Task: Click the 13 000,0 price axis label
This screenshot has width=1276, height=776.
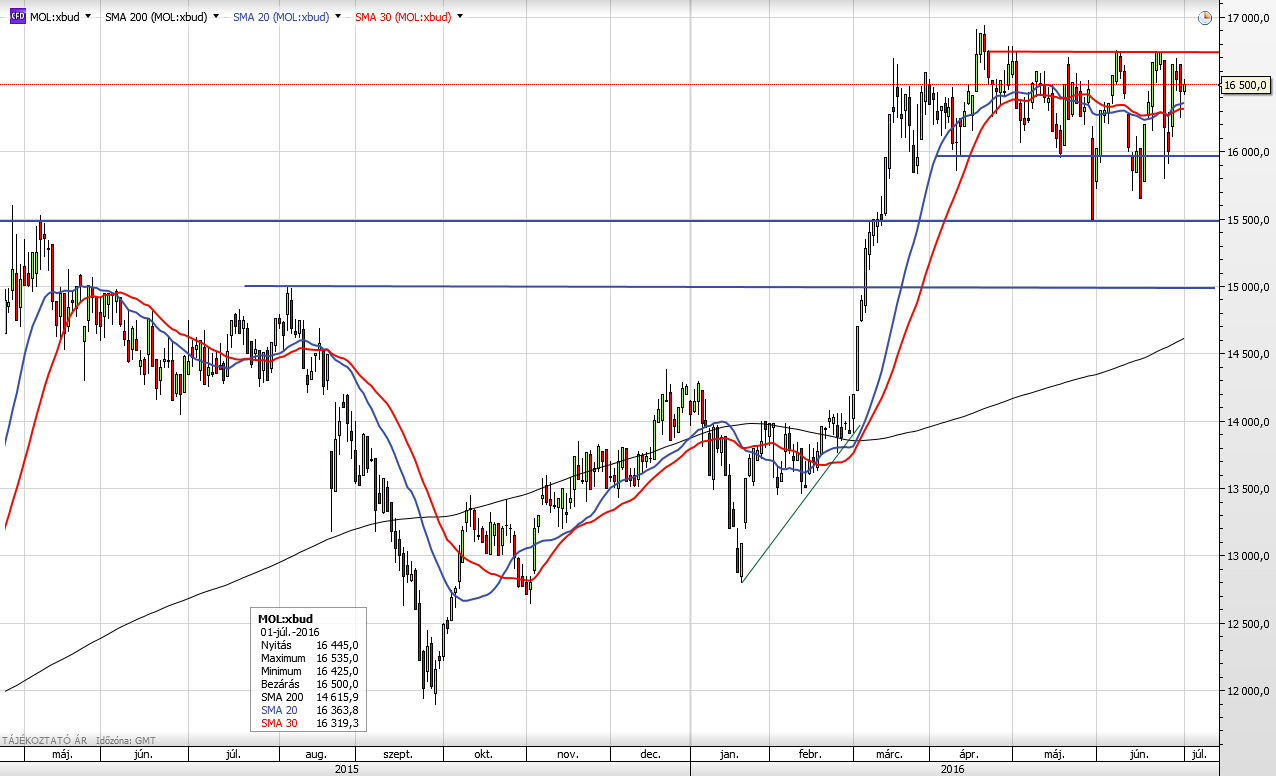Action: click(x=1247, y=556)
